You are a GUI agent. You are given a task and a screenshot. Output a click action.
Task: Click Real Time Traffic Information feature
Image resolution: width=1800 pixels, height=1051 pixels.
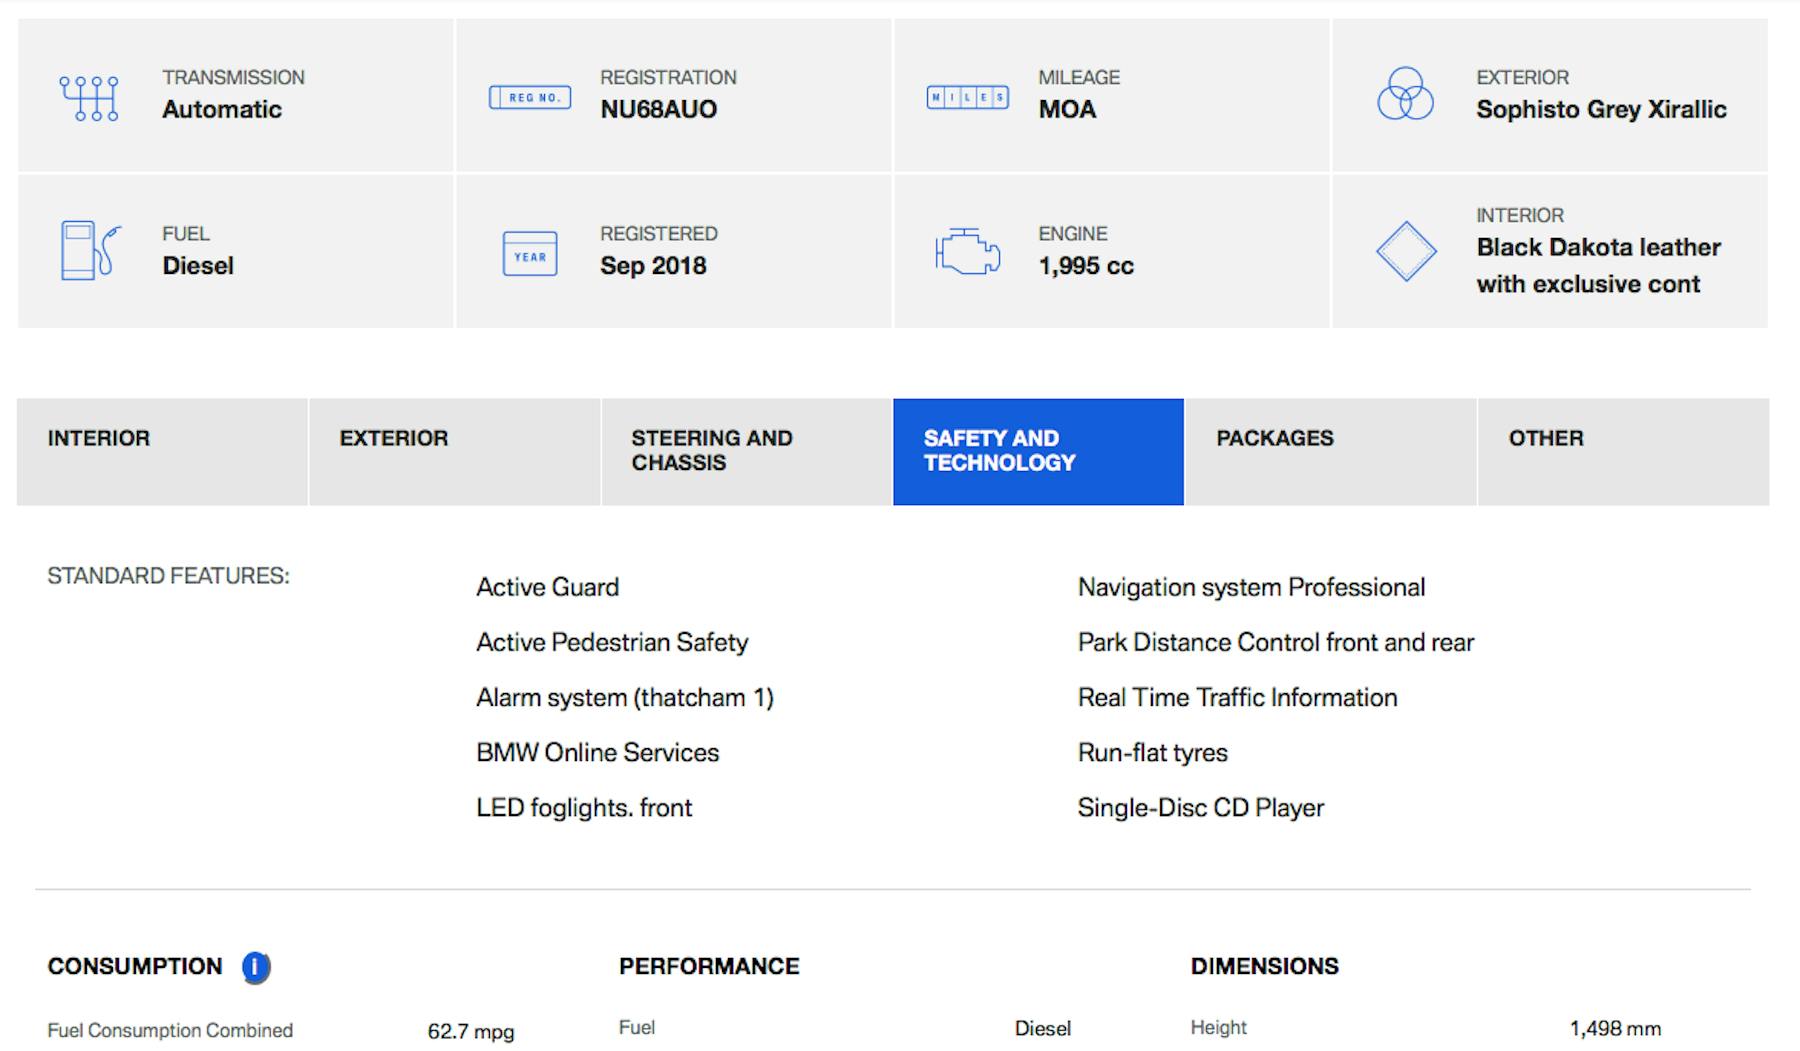tap(1237, 697)
